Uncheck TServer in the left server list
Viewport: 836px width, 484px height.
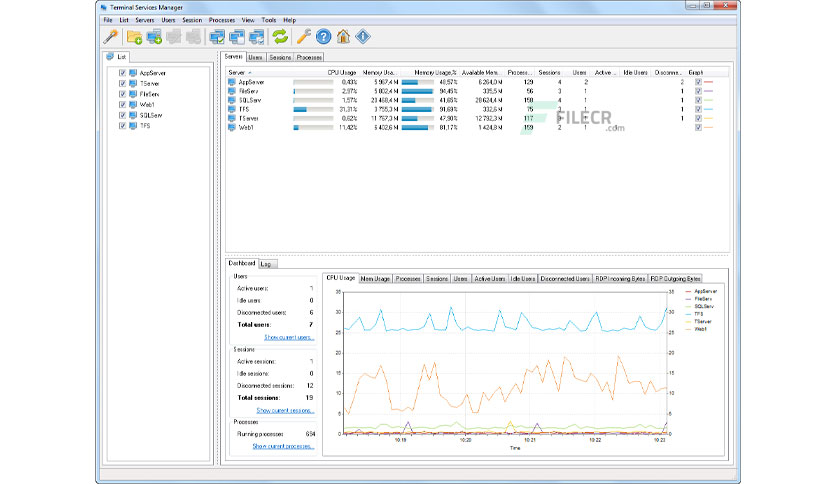123,83
